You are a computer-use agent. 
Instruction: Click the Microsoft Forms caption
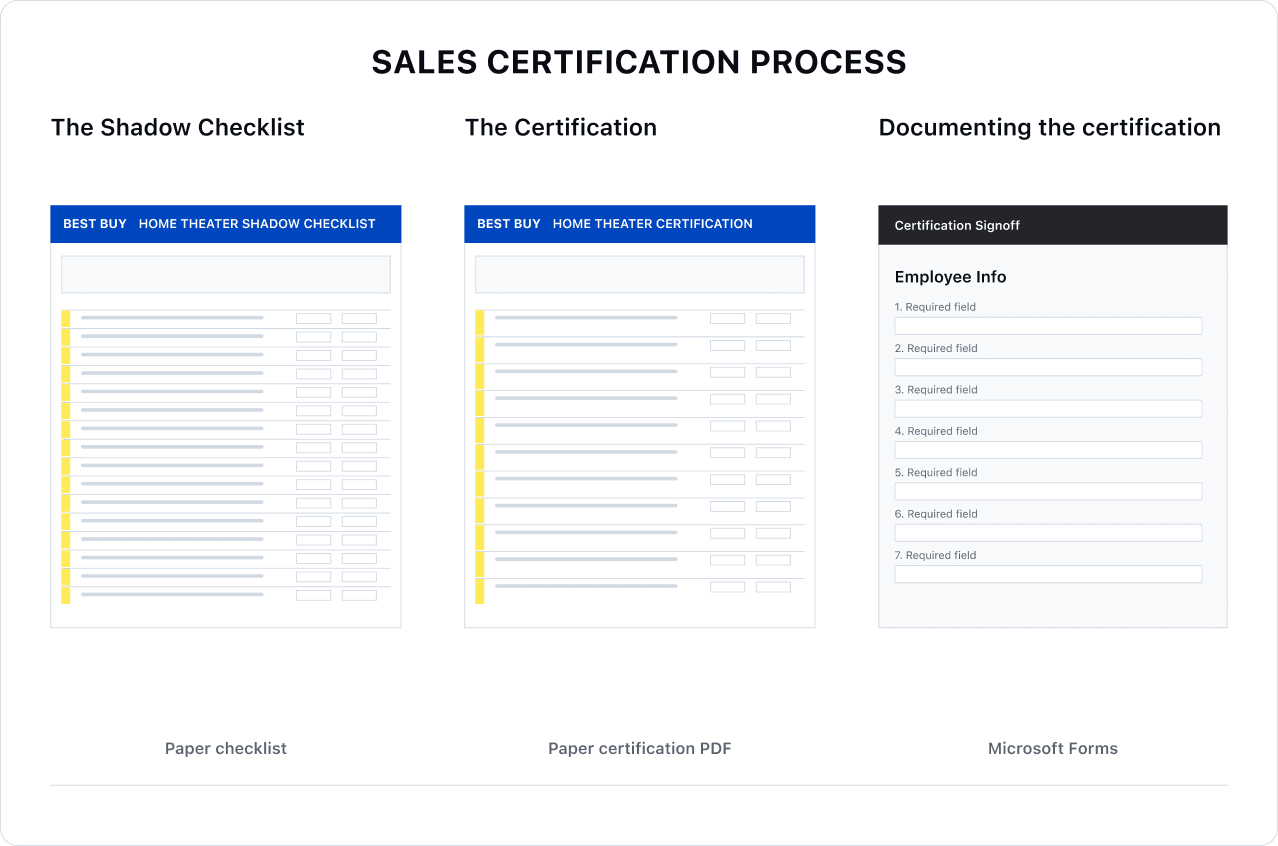[x=1053, y=748]
